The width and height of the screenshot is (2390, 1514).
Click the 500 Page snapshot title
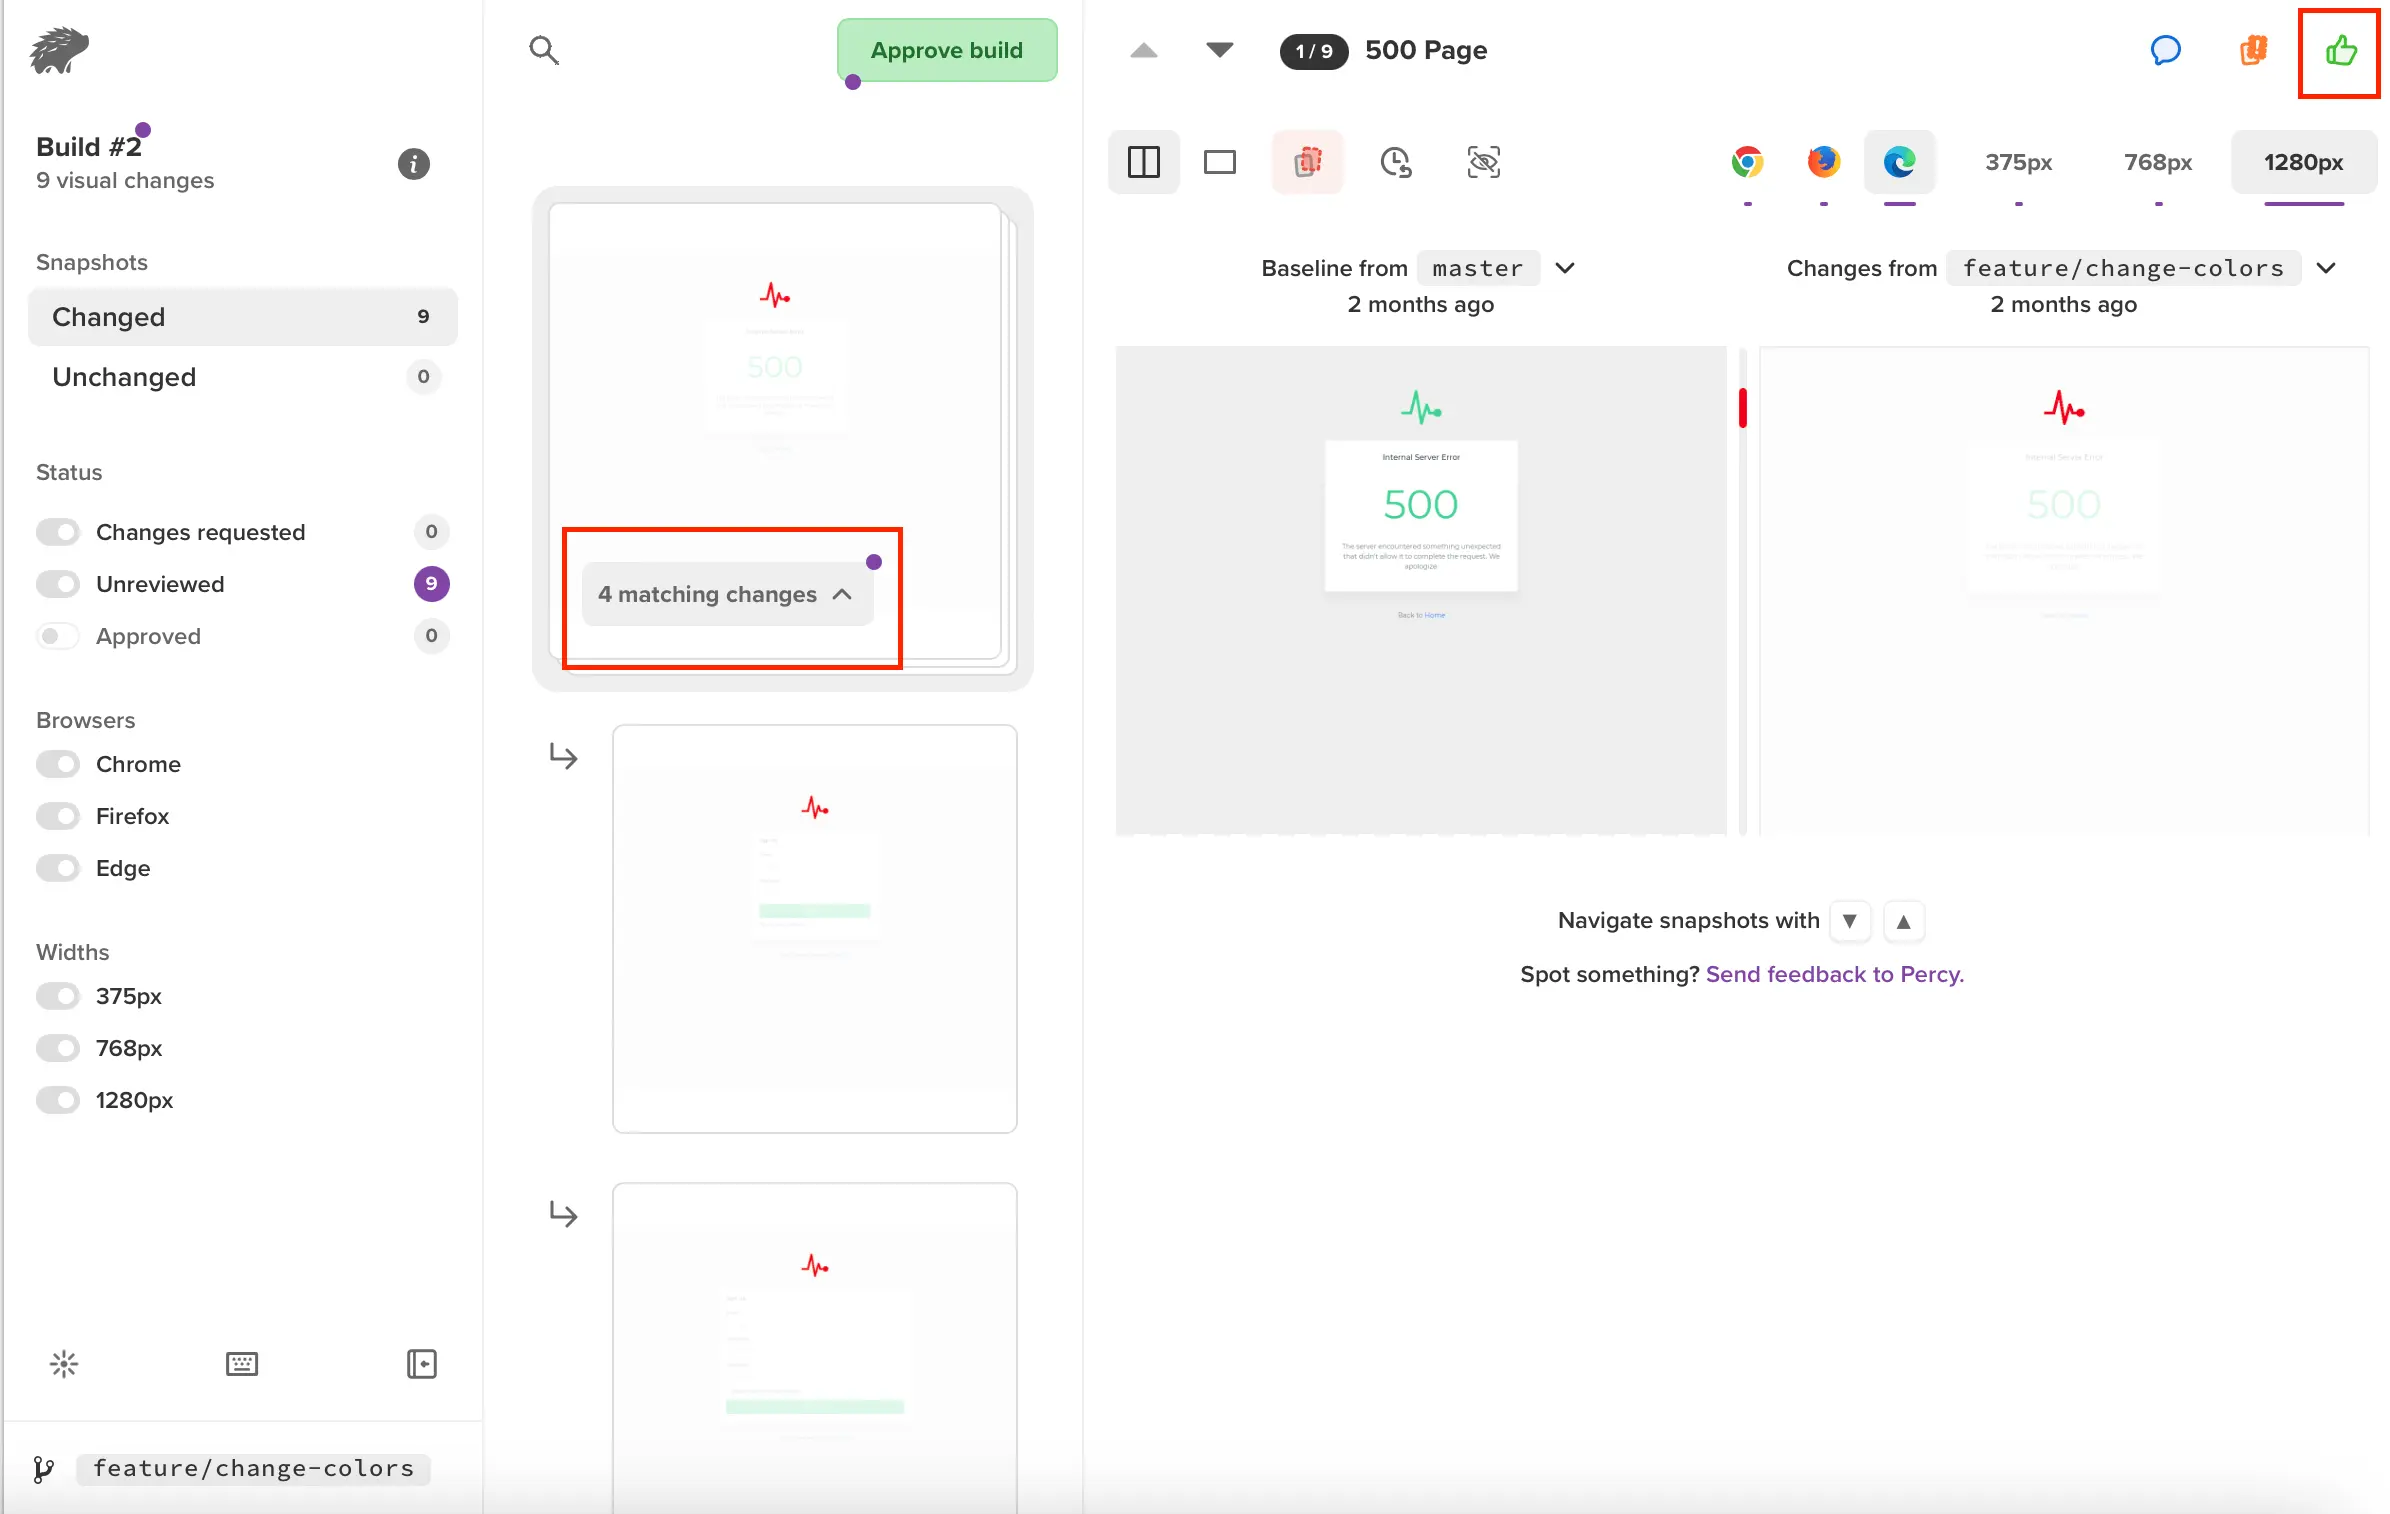point(1426,50)
